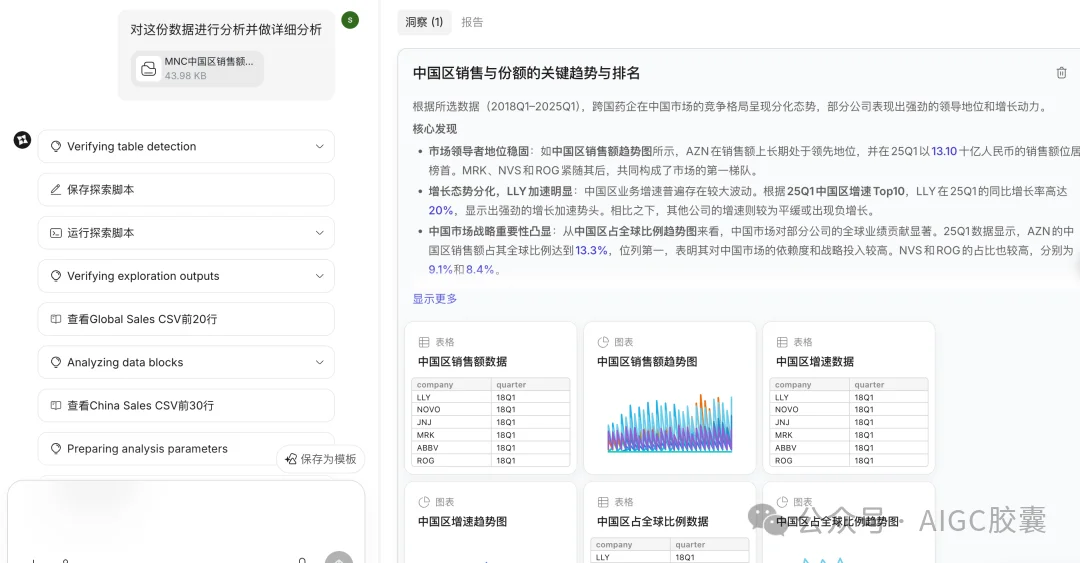Image resolution: width=1080 pixels, height=563 pixels.
Task: Open the 中国区销售额趋势图 chart card
Action: (669, 398)
